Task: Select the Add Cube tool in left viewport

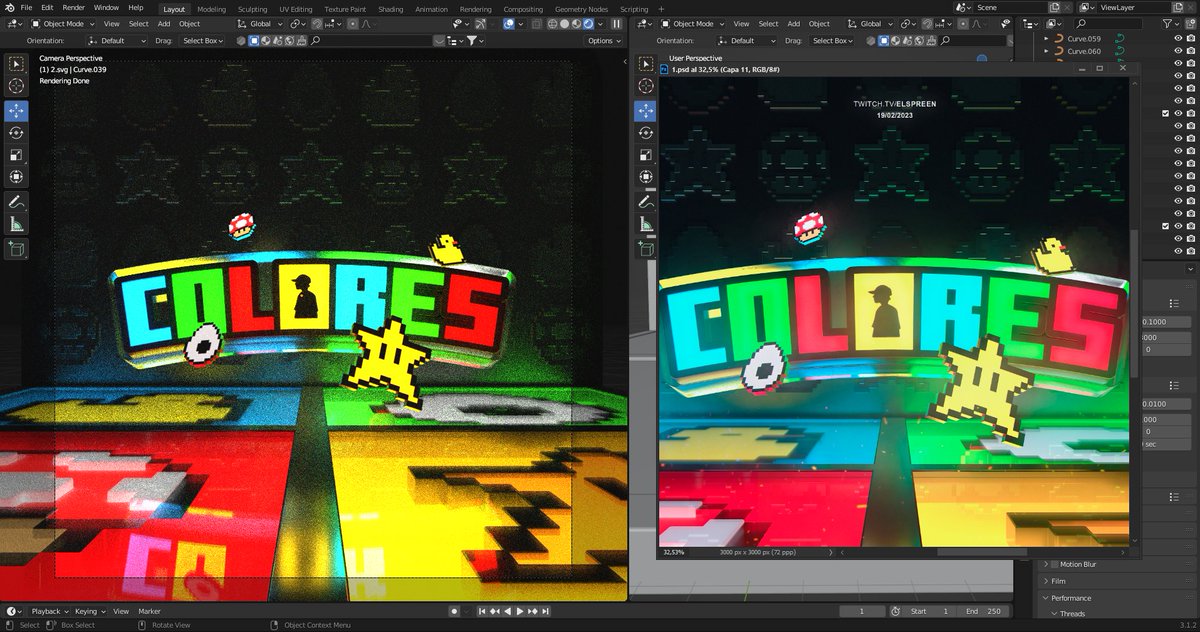Action: 17,249
